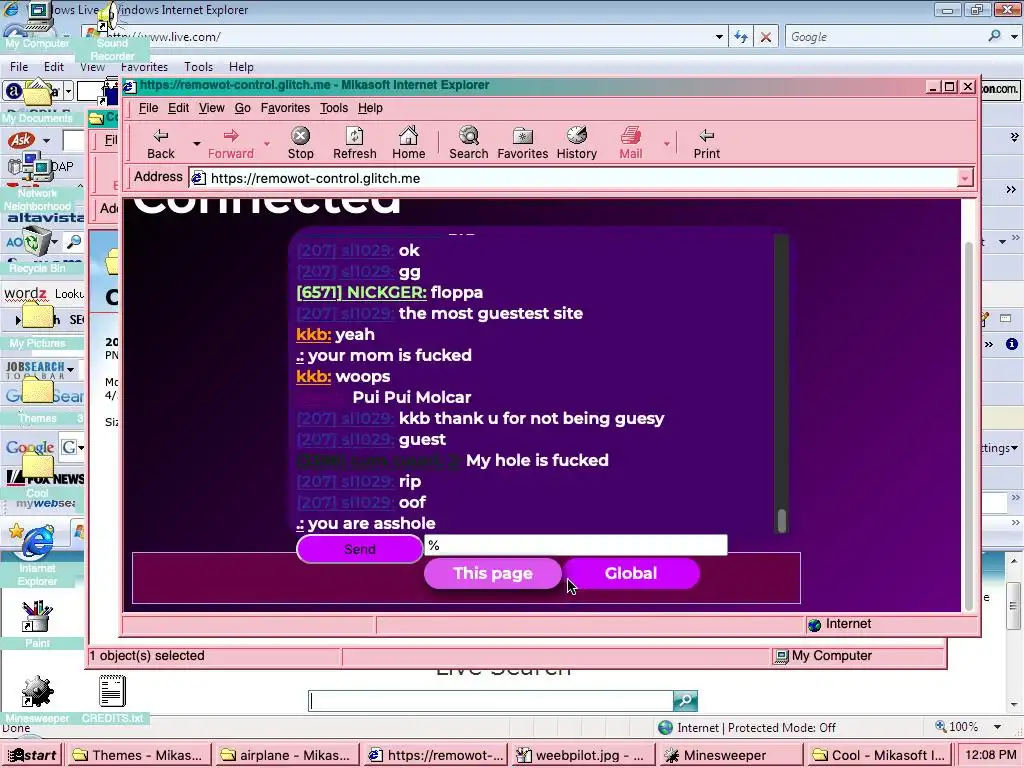Click the outer IE red stop icon
This screenshot has height=768, width=1024.
[765, 37]
